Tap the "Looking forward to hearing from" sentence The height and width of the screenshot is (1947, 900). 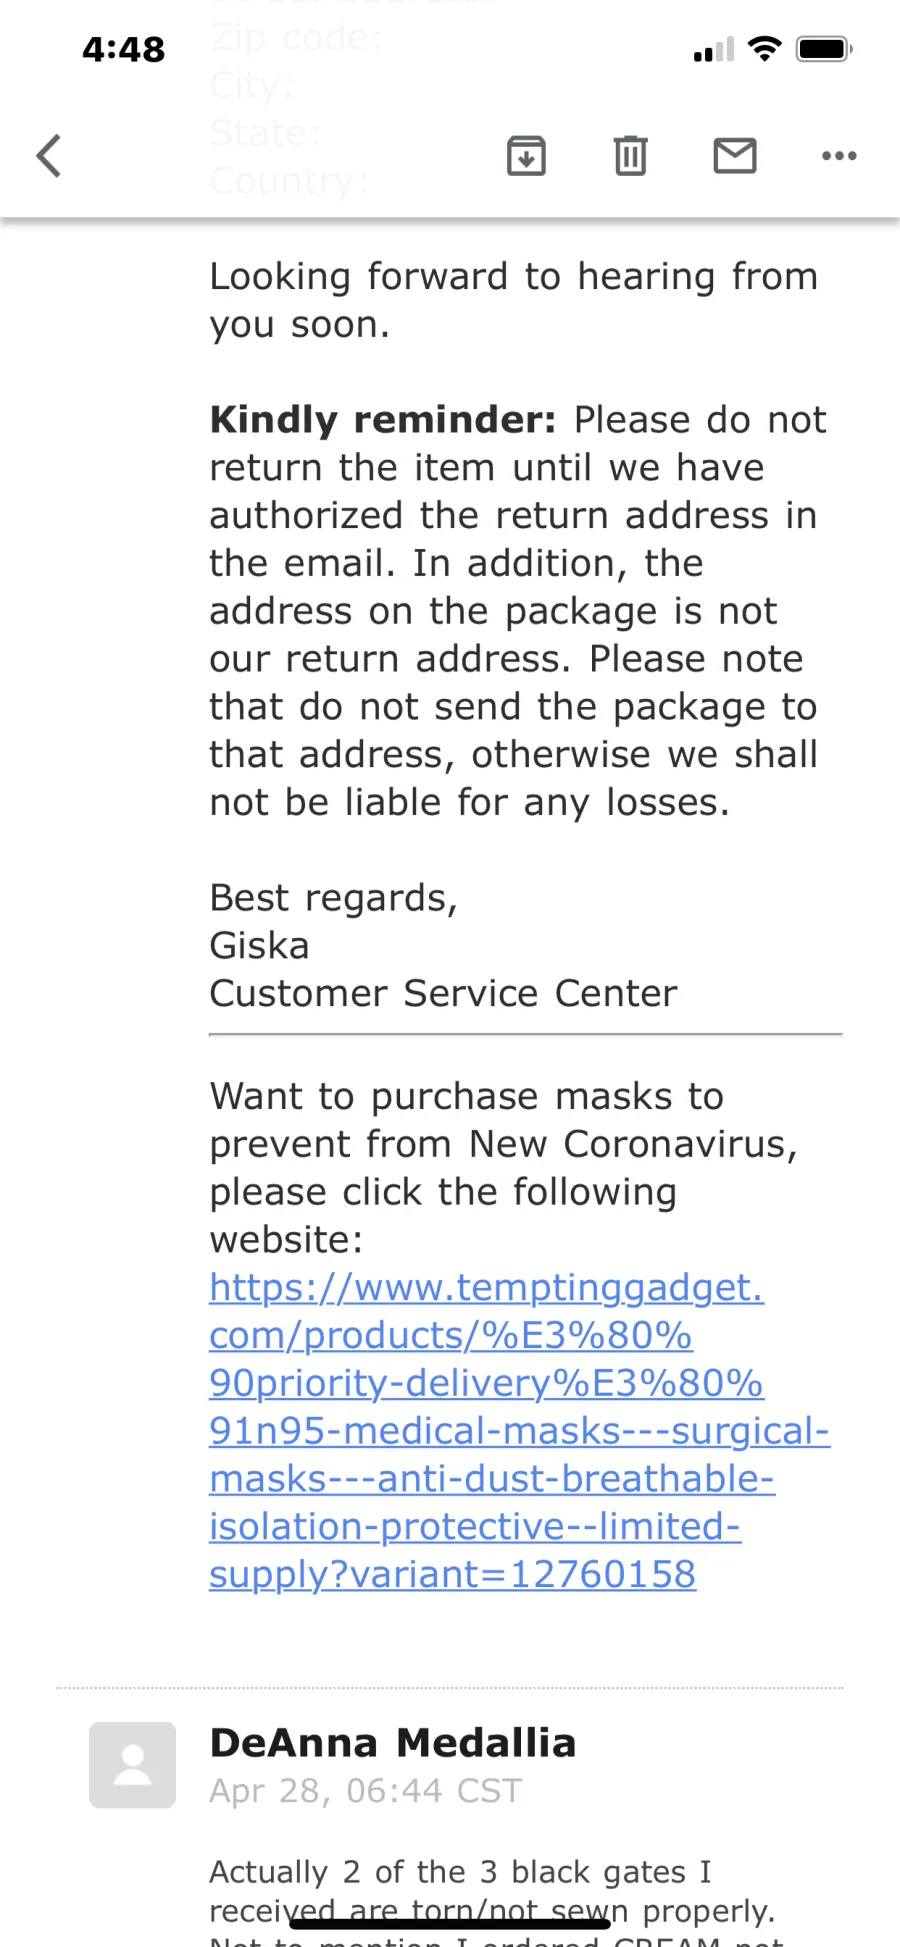click(514, 277)
